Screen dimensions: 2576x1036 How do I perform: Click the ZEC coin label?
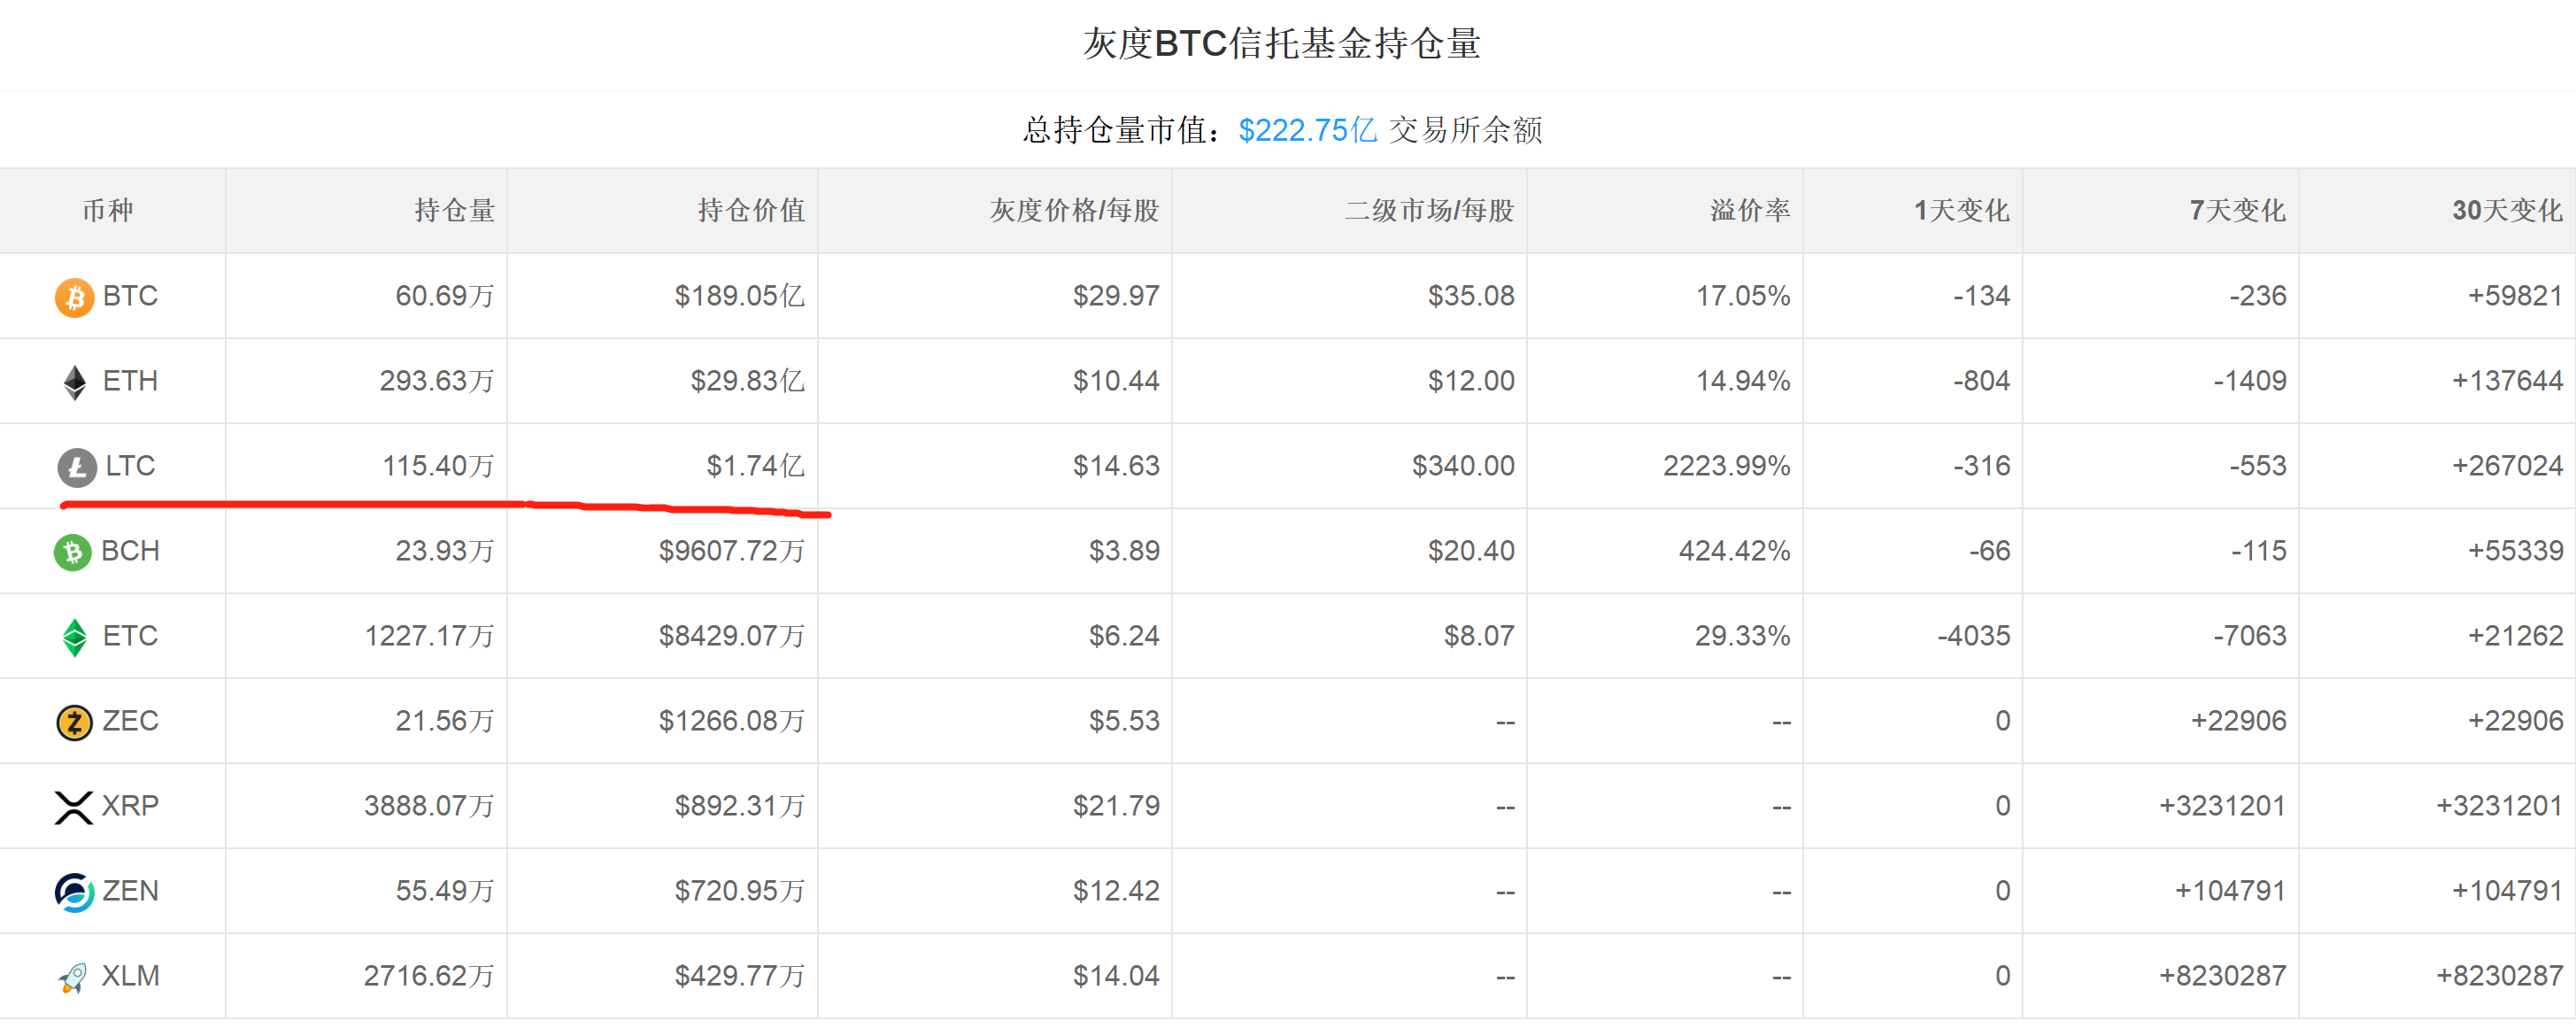tap(130, 721)
